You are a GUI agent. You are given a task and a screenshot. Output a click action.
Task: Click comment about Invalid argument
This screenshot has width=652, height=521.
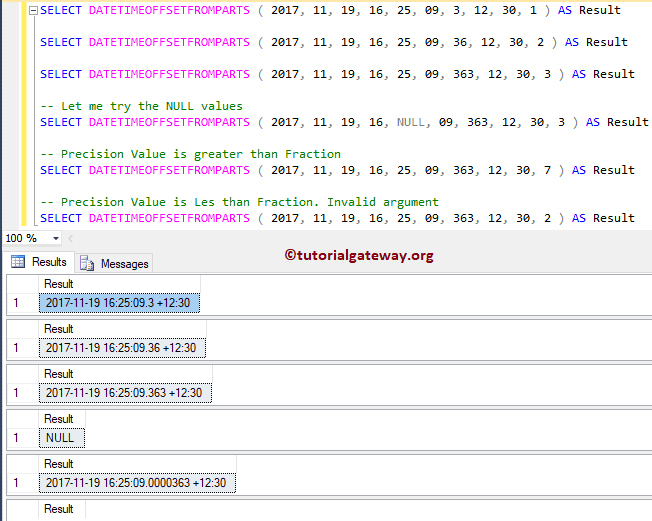[x=240, y=202]
